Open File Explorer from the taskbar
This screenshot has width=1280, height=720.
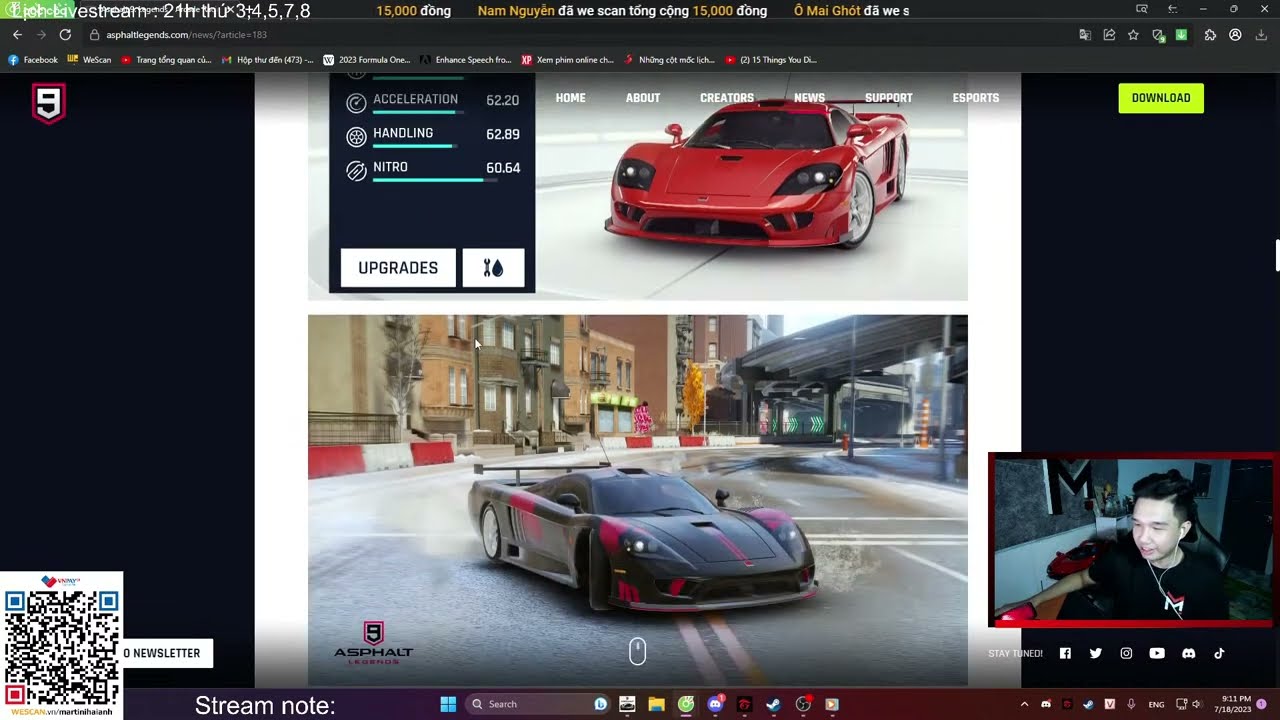(656, 704)
